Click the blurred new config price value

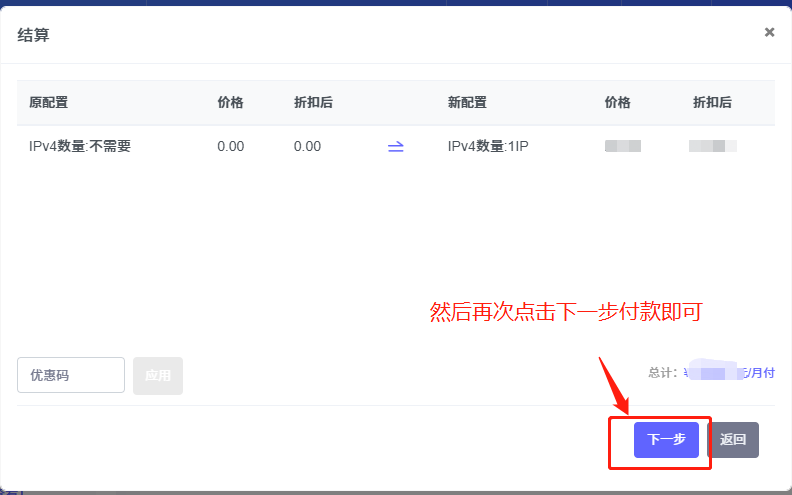623,147
